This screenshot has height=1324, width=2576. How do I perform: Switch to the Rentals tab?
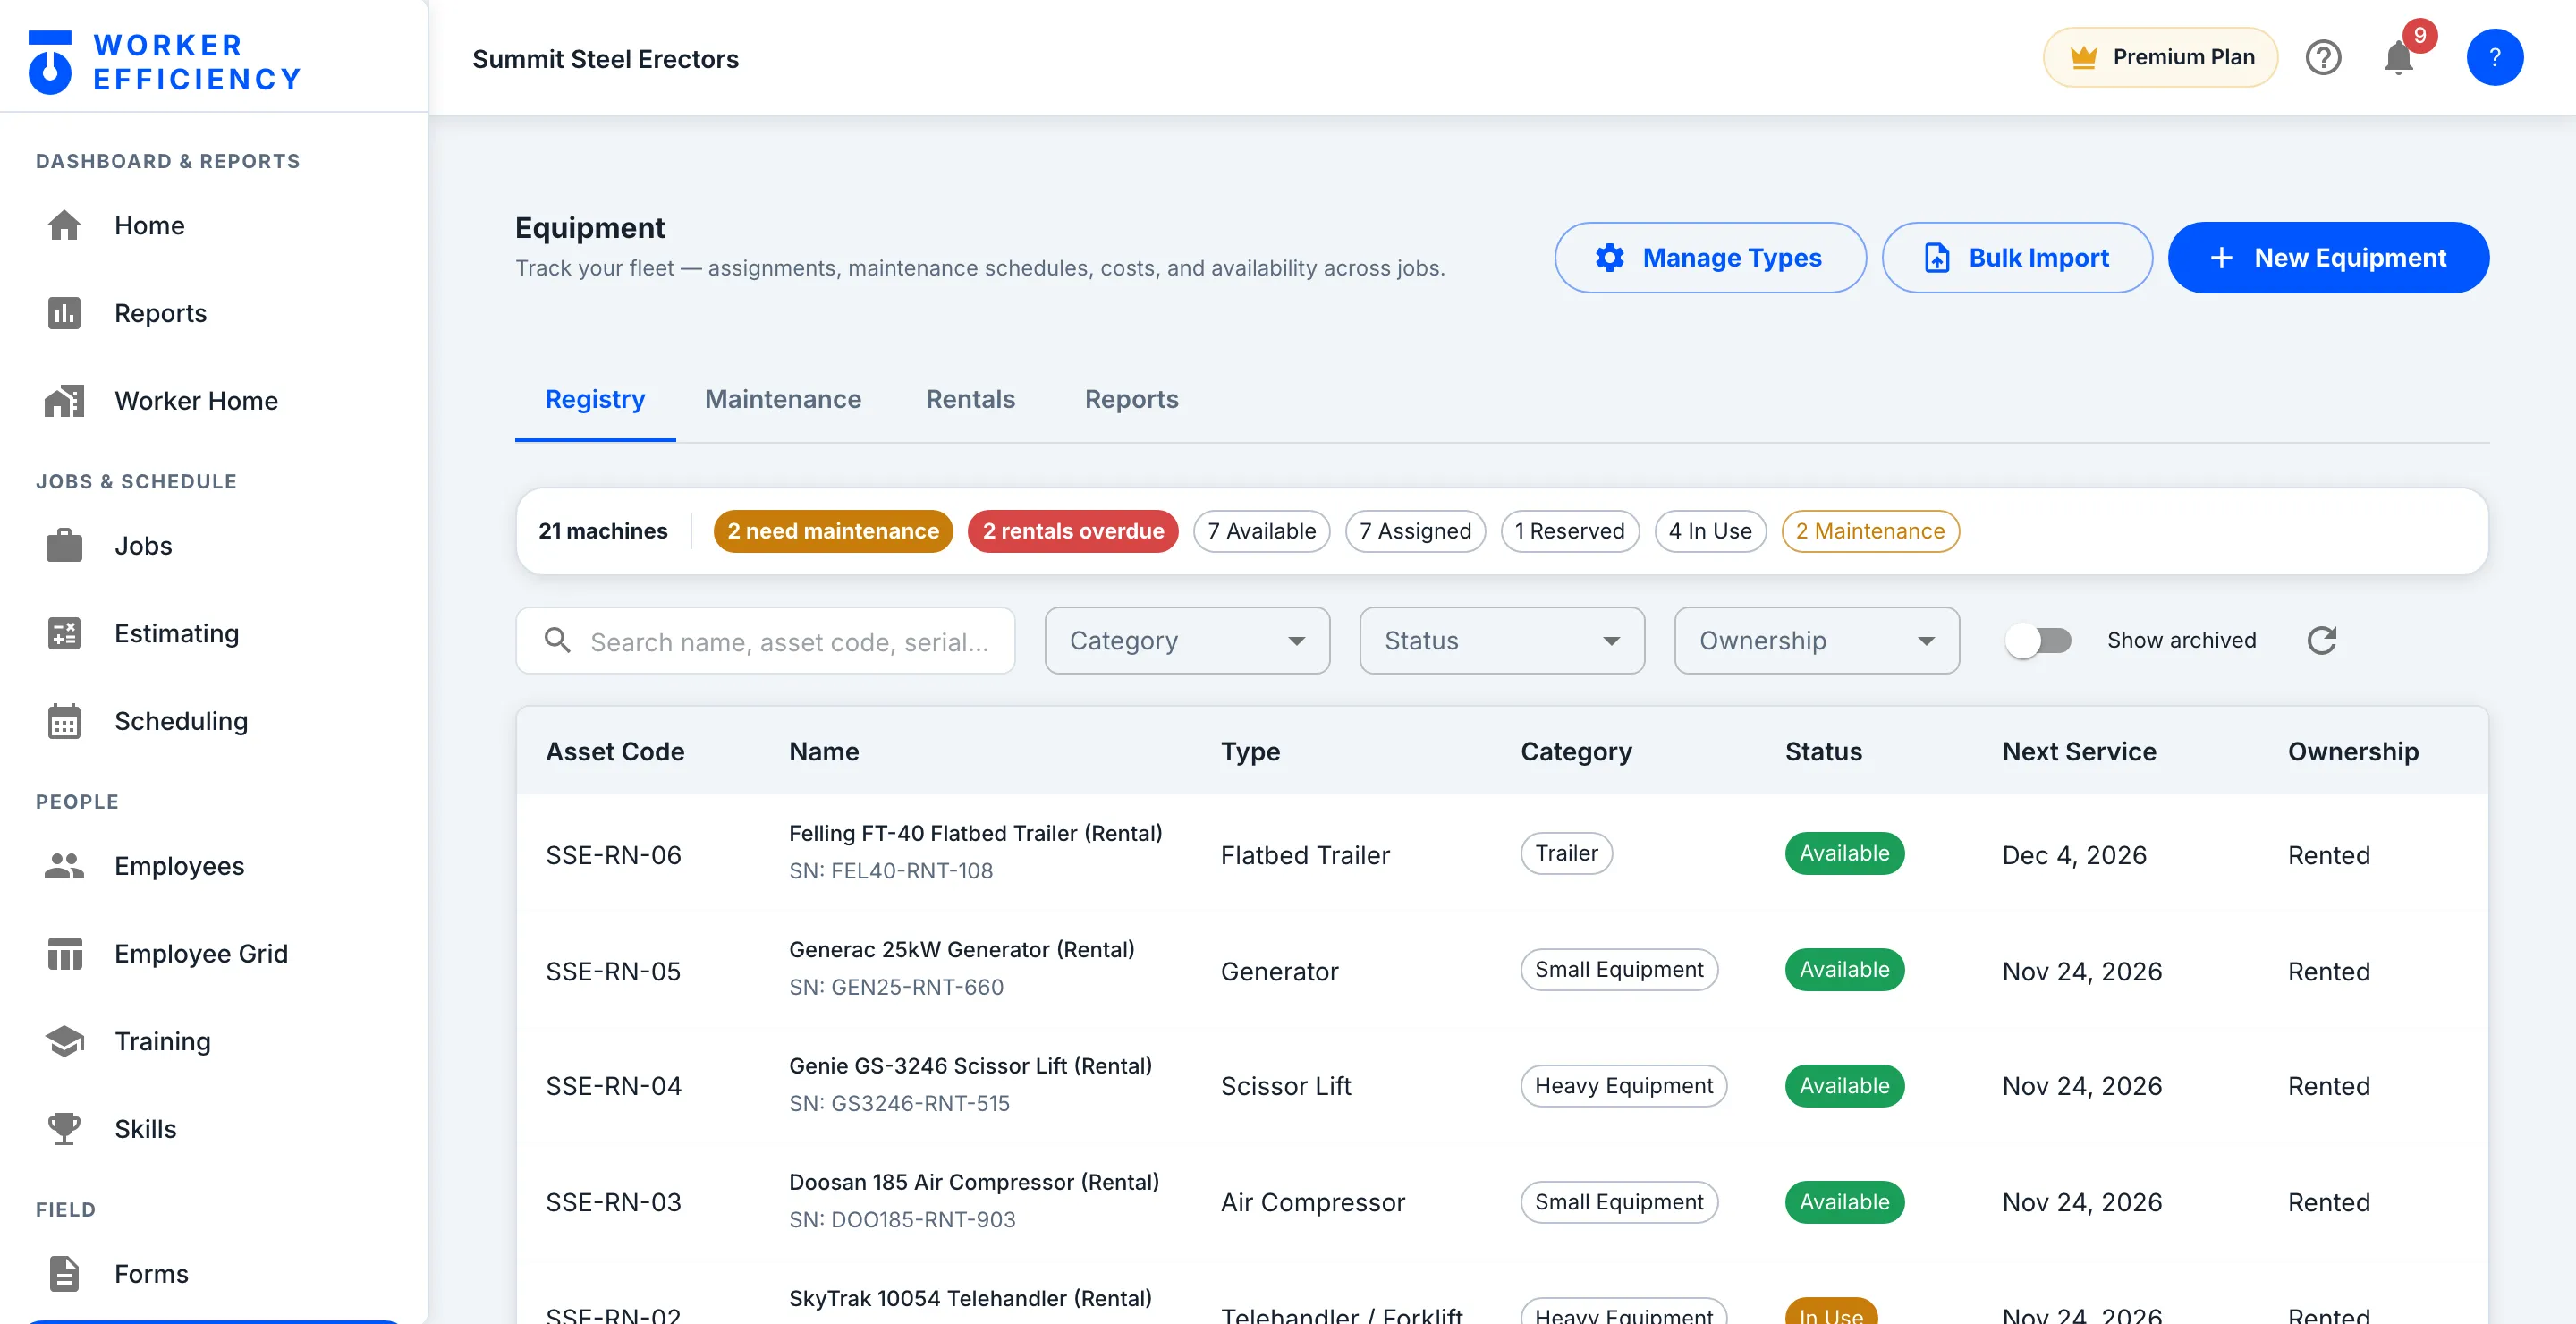tap(970, 399)
